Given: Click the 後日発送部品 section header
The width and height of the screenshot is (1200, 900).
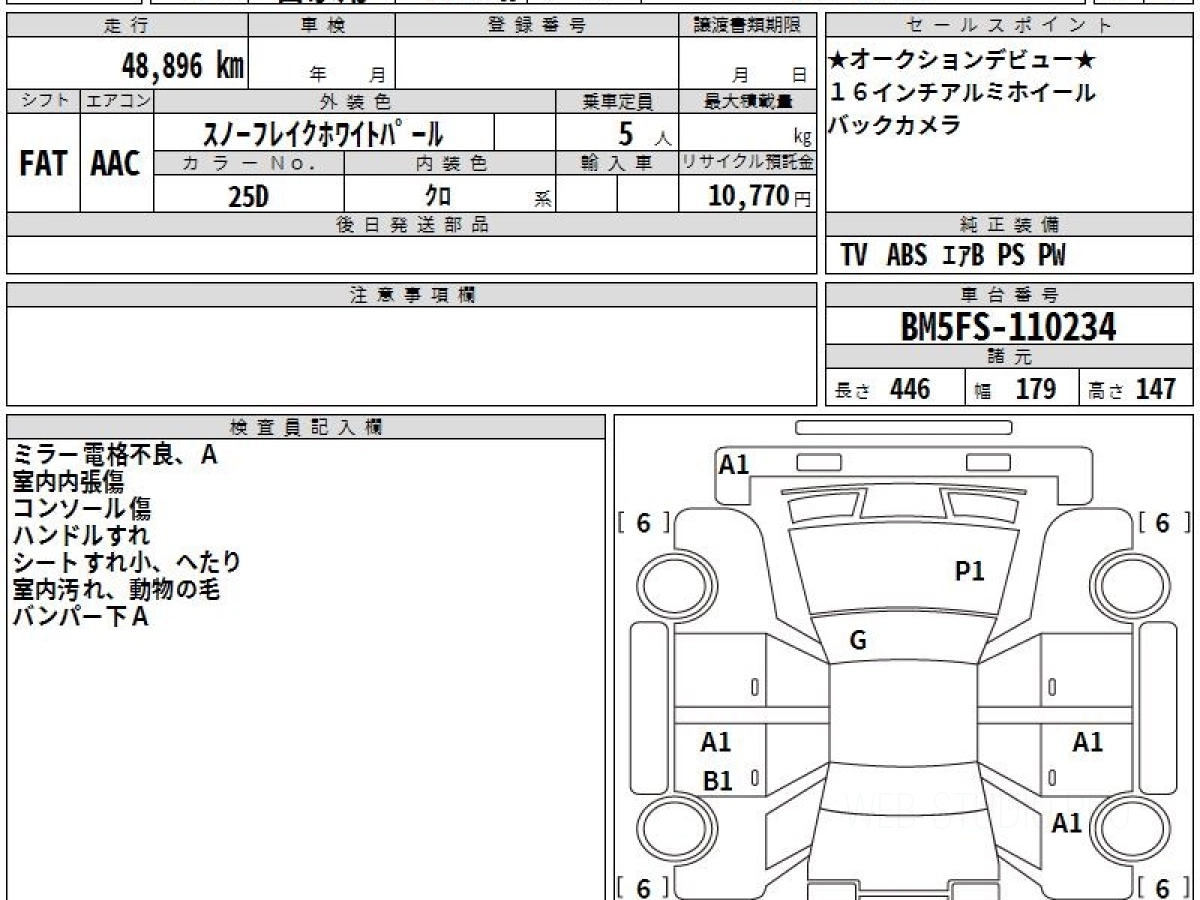Looking at the screenshot, I should (x=411, y=225).
